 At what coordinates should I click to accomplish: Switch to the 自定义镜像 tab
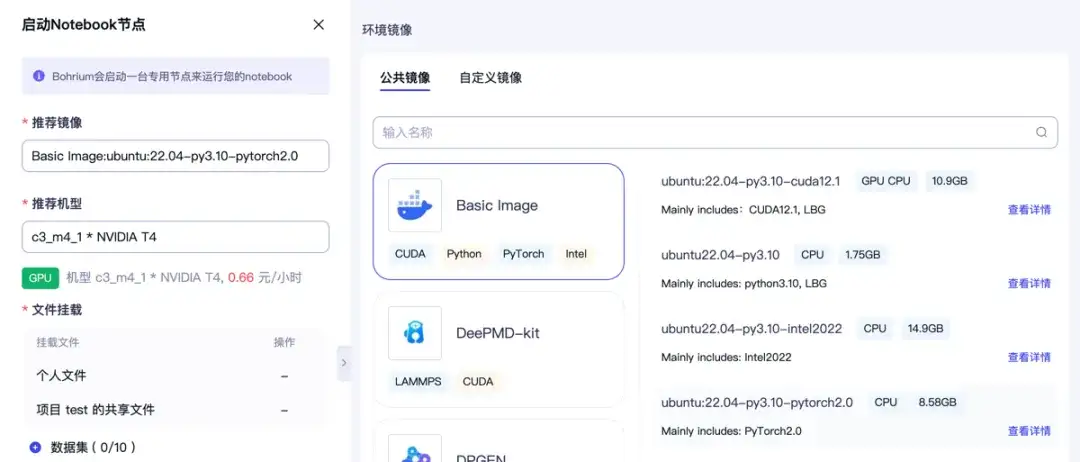pyautogui.click(x=490, y=78)
